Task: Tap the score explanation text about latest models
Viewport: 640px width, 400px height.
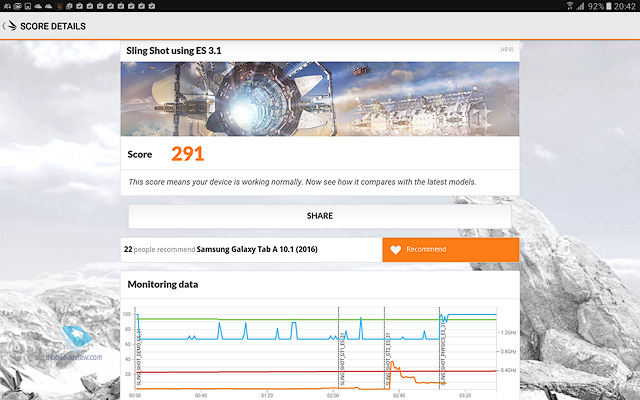Action: coord(302,182)
